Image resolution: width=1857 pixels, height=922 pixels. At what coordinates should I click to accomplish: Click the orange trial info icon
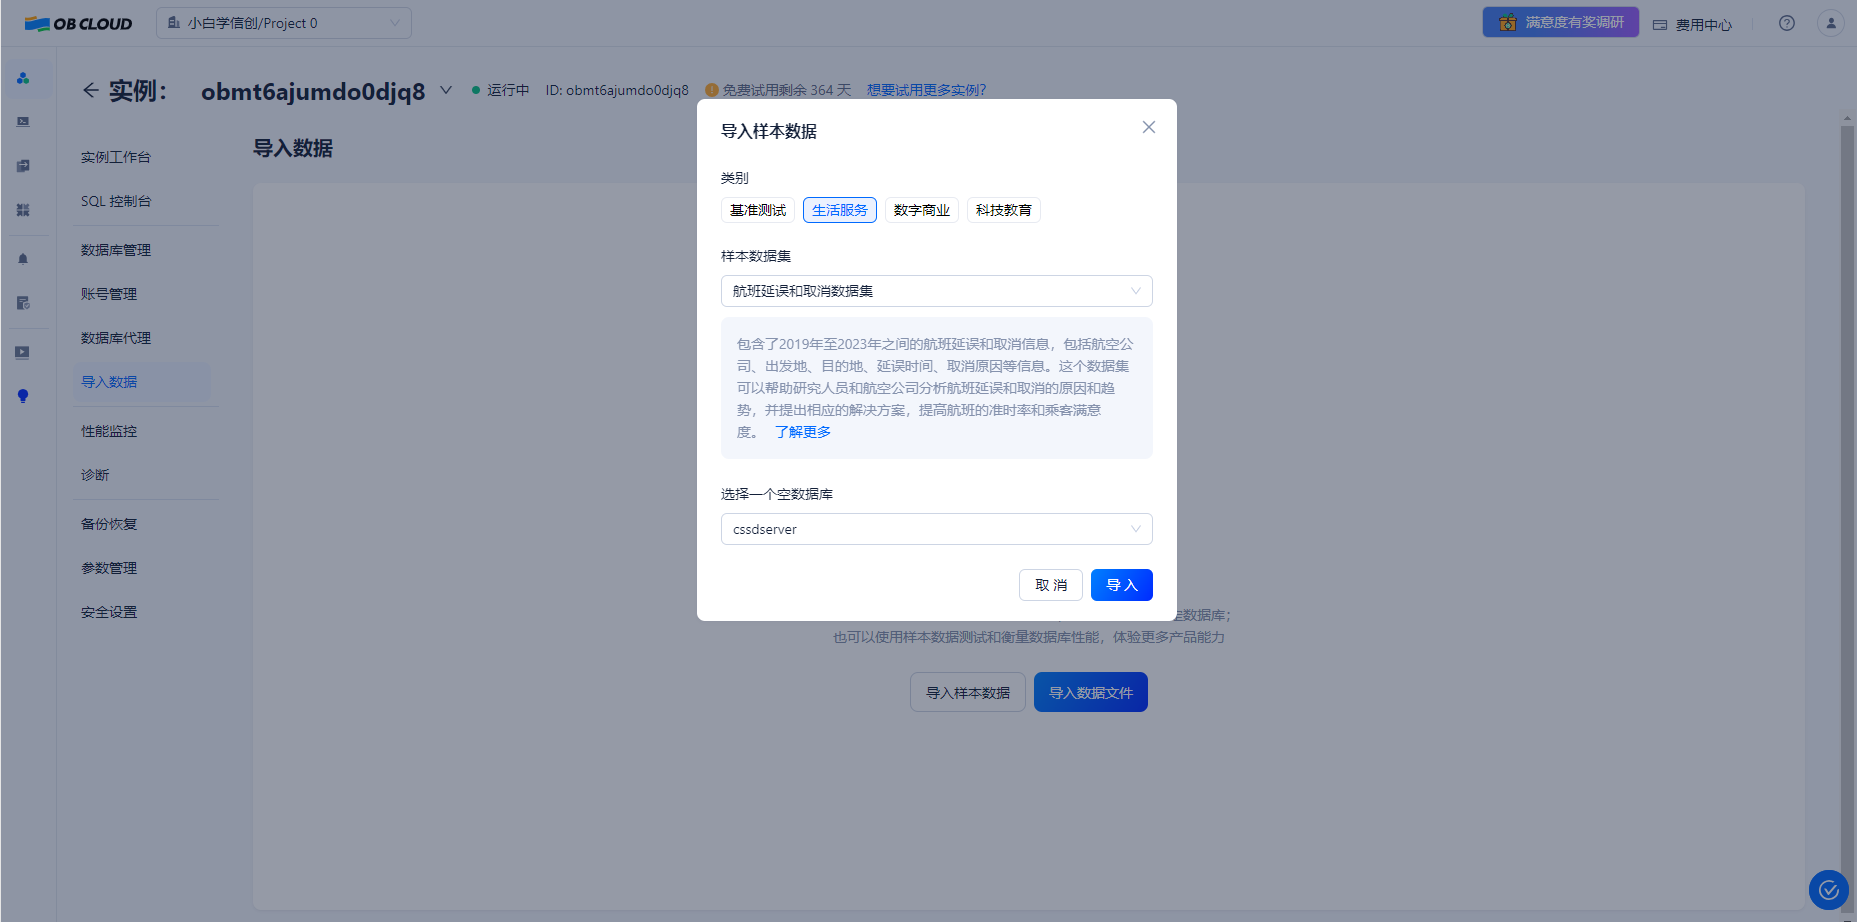click(x=712, y=90)
